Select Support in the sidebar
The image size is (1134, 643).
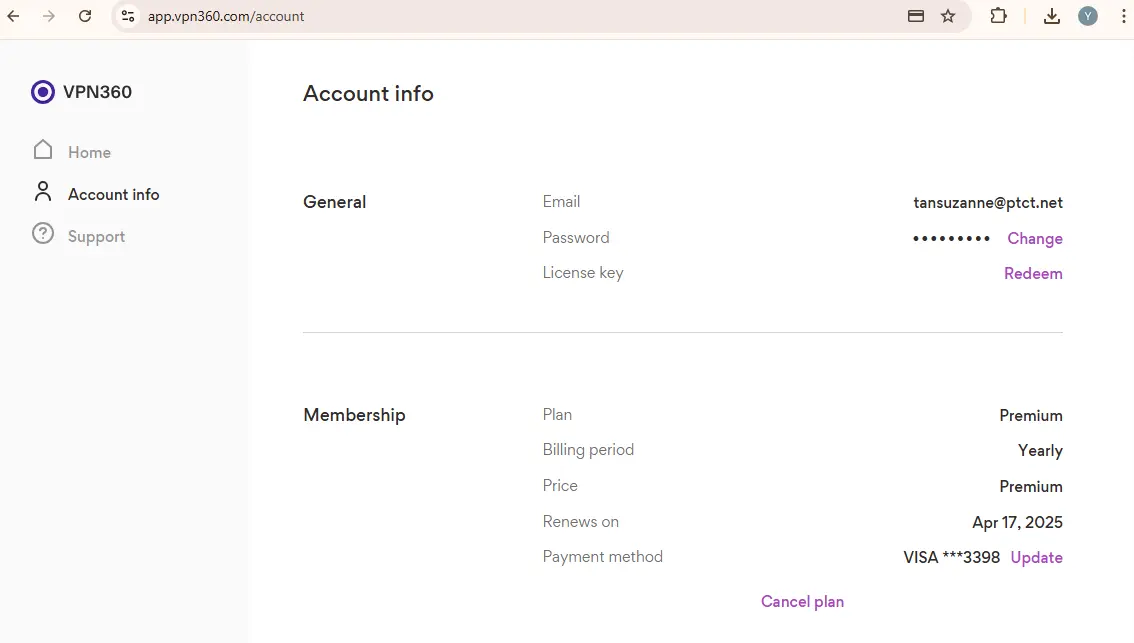pyautogui.click(x=96, y=237)
